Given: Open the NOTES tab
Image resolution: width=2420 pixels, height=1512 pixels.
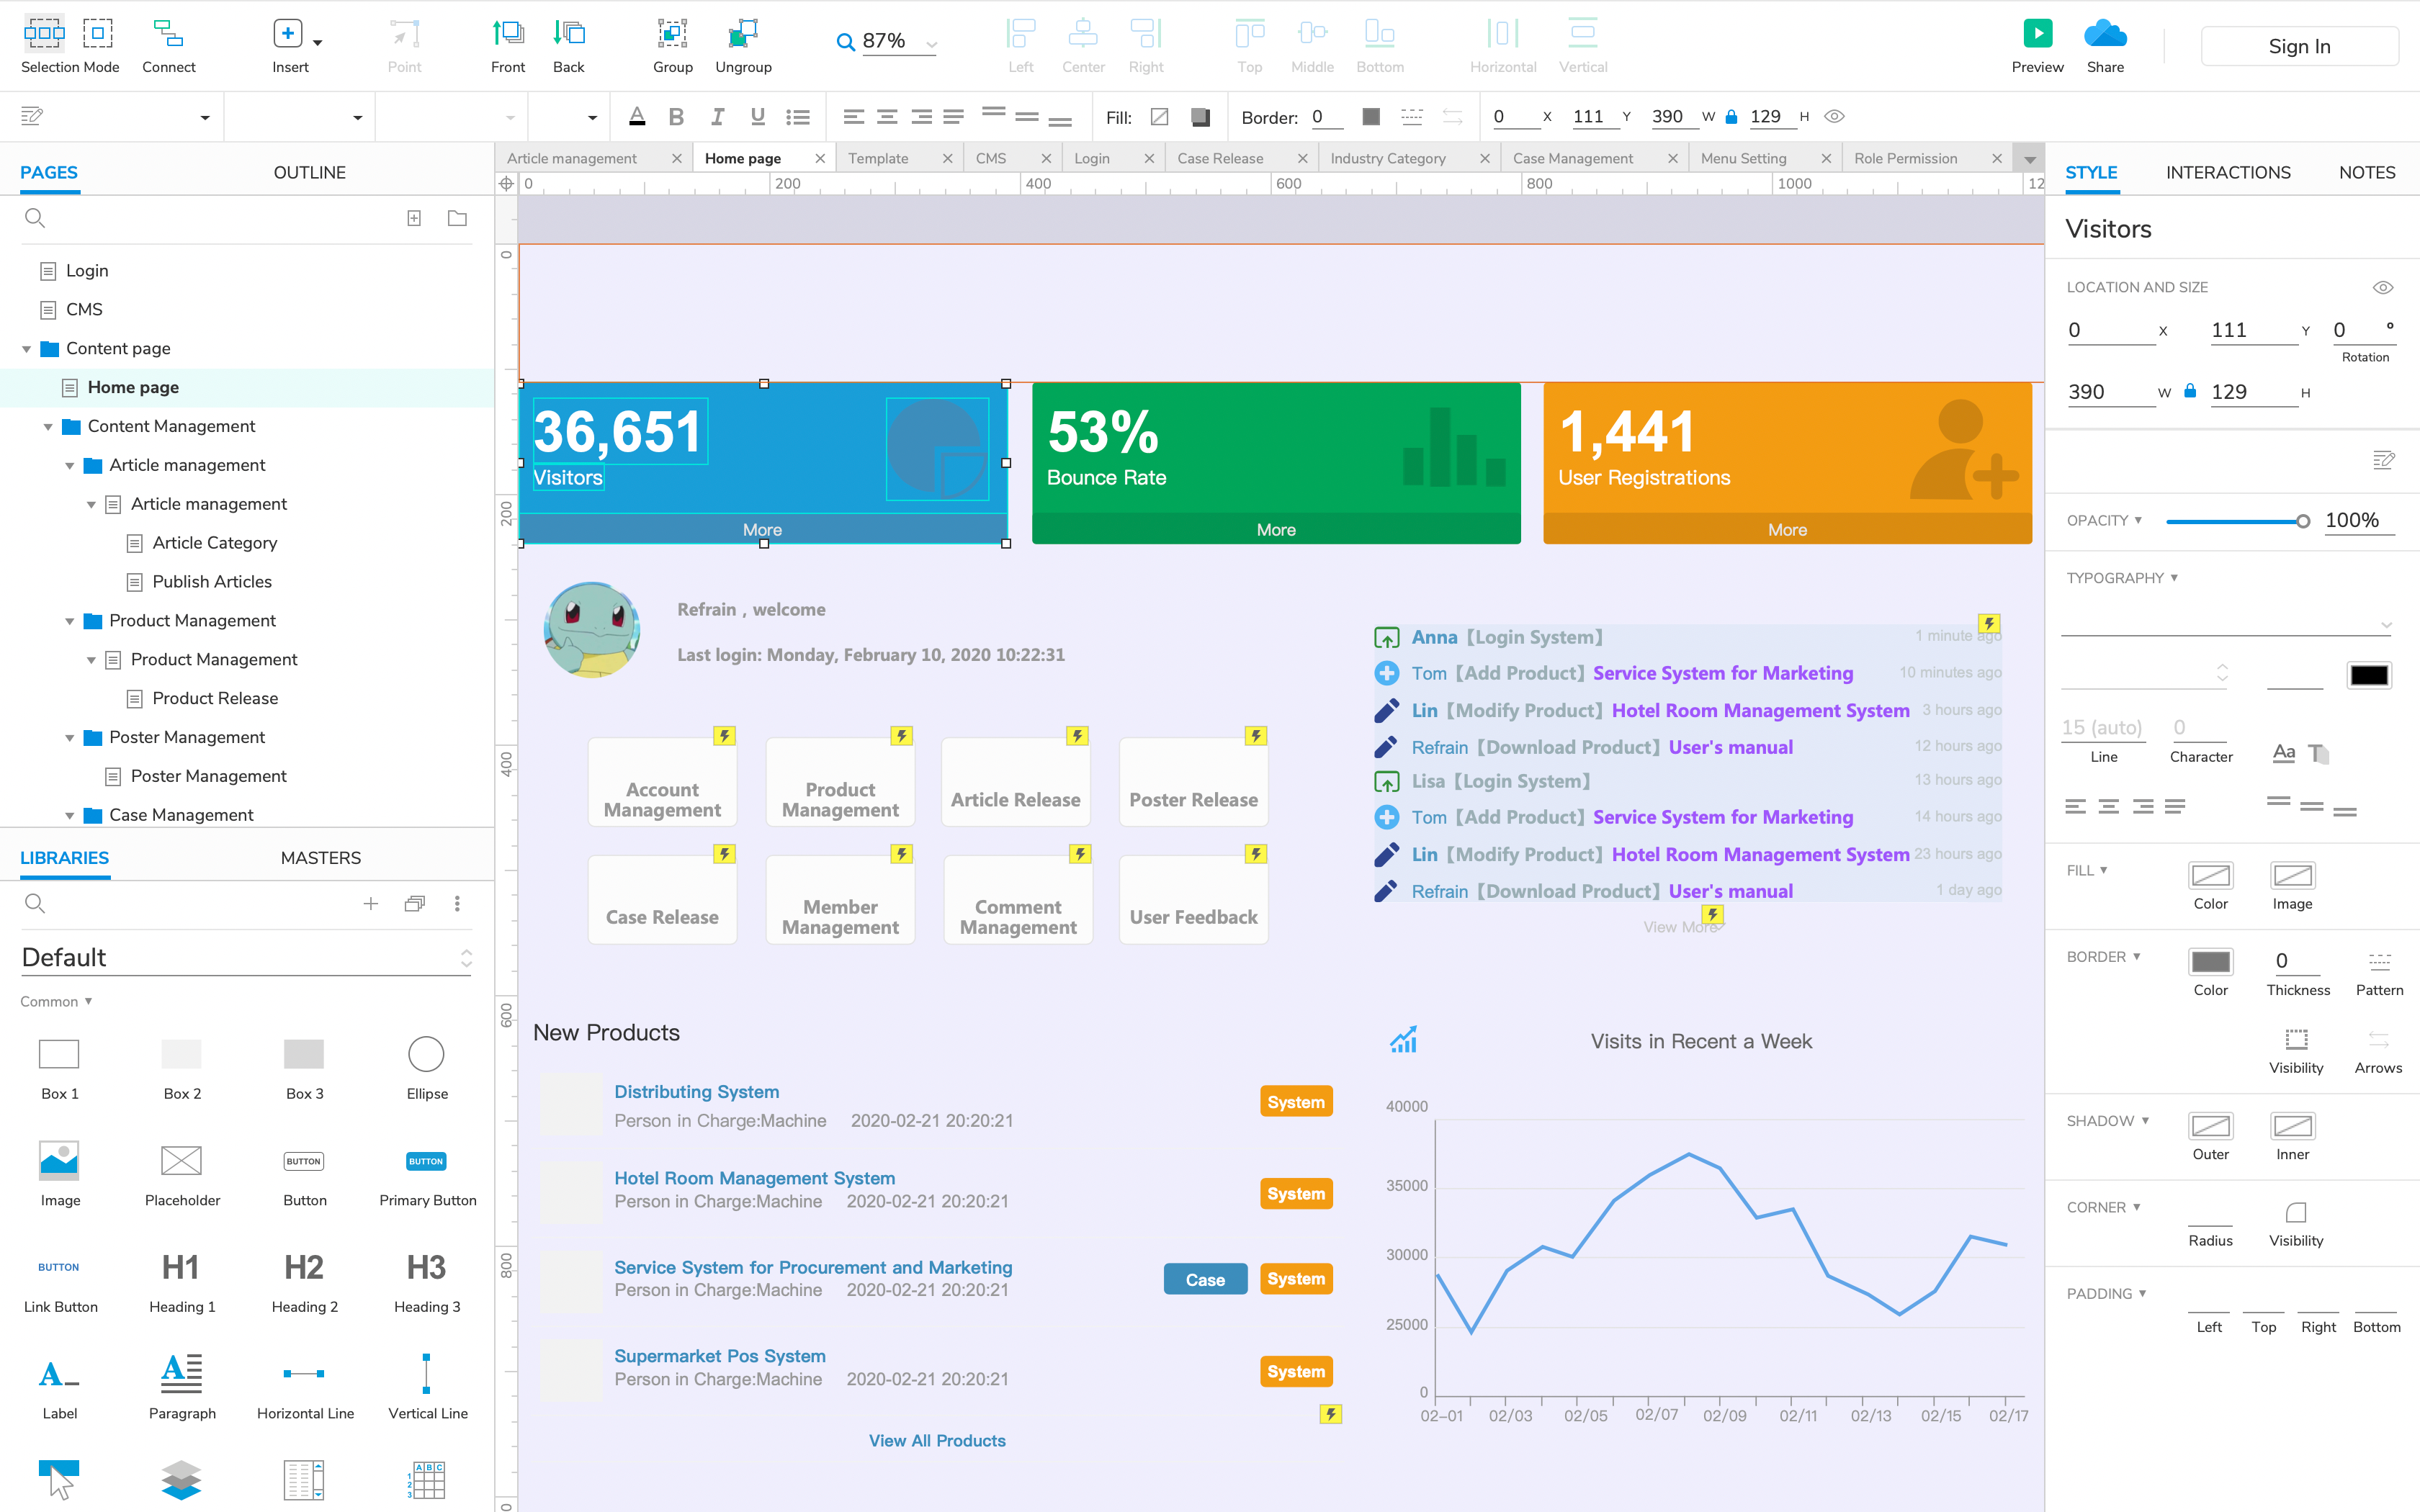Looking at the screenshot, I should (2367, 172).
